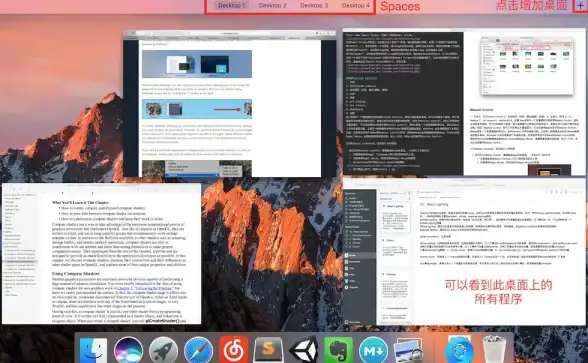Image resolution: width=588 pixels, height=363 pixels.
Task: Open the Trash in the Dock
Action: click(494, 350)
